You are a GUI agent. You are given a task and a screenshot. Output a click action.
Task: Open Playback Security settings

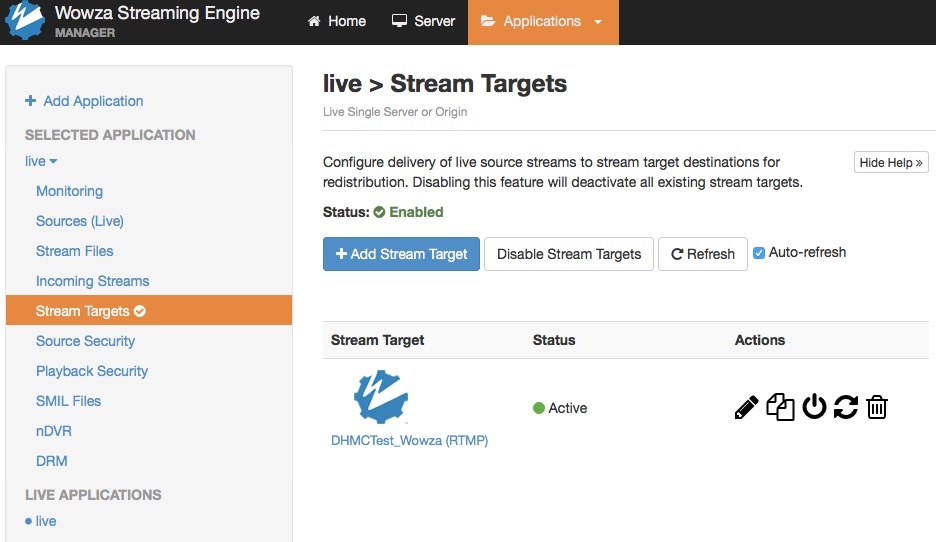click(92, 371)
